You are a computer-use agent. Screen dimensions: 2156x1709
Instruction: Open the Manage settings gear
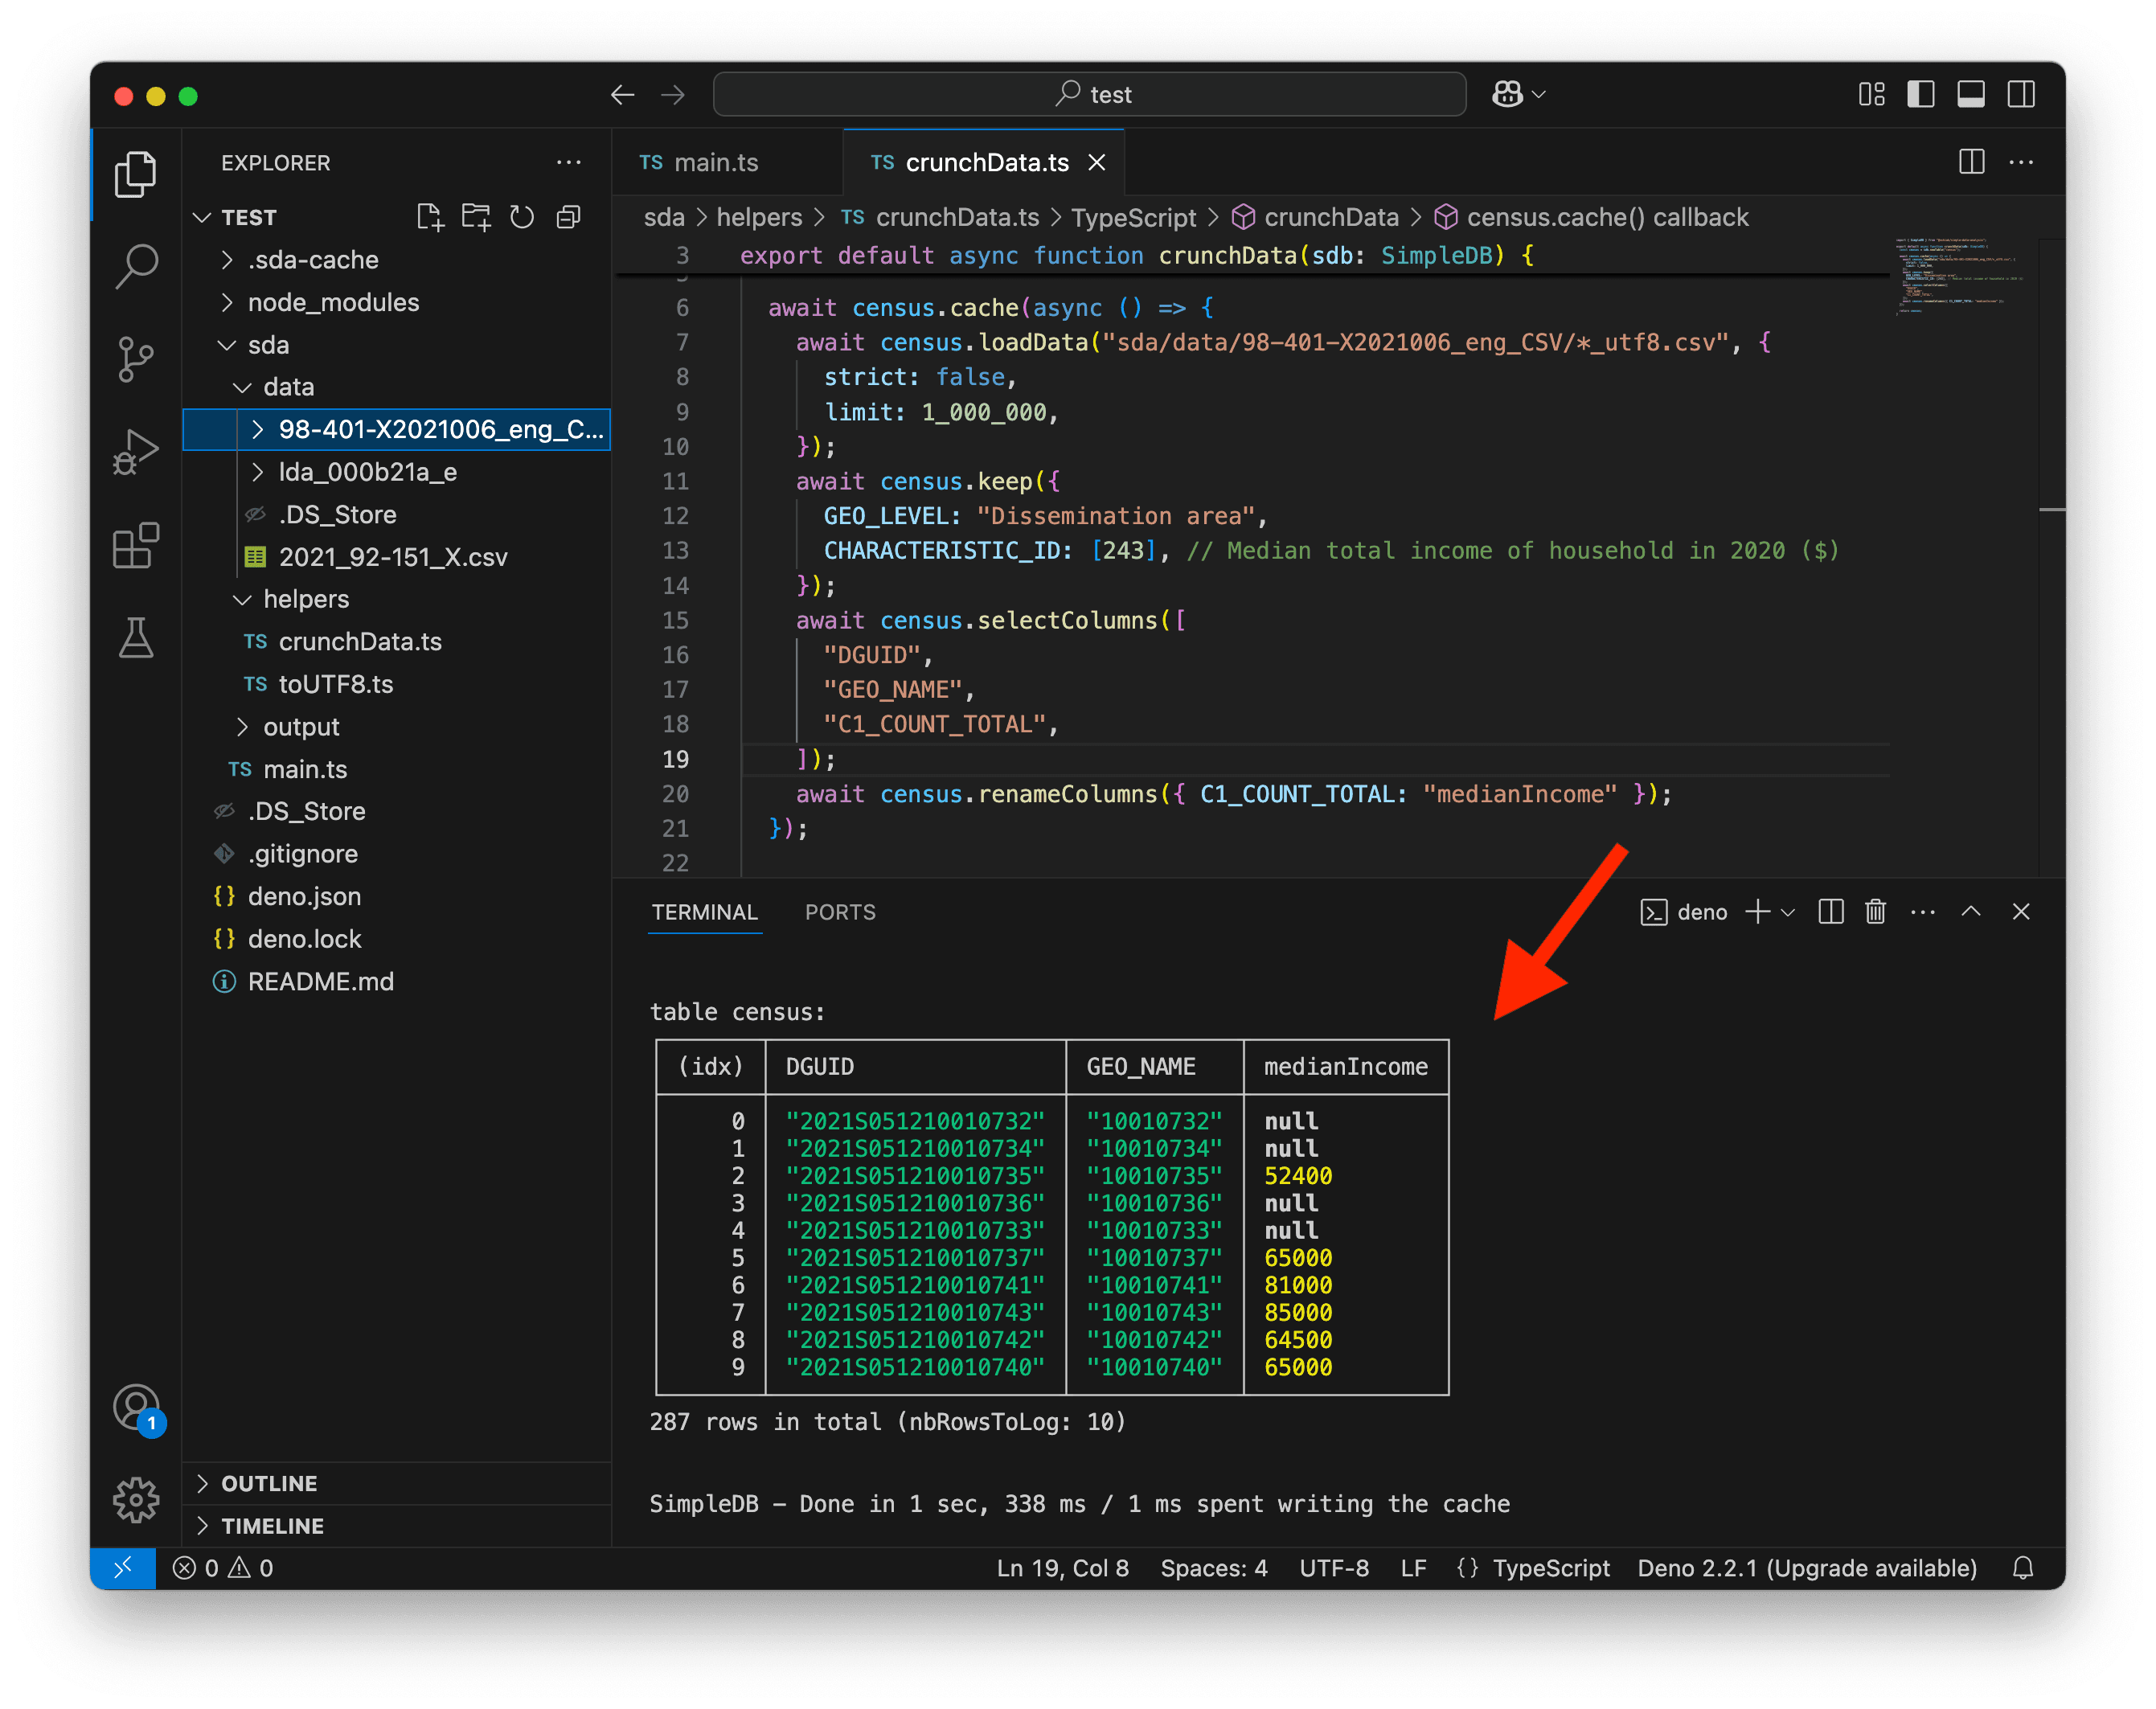click(136, 1499)
